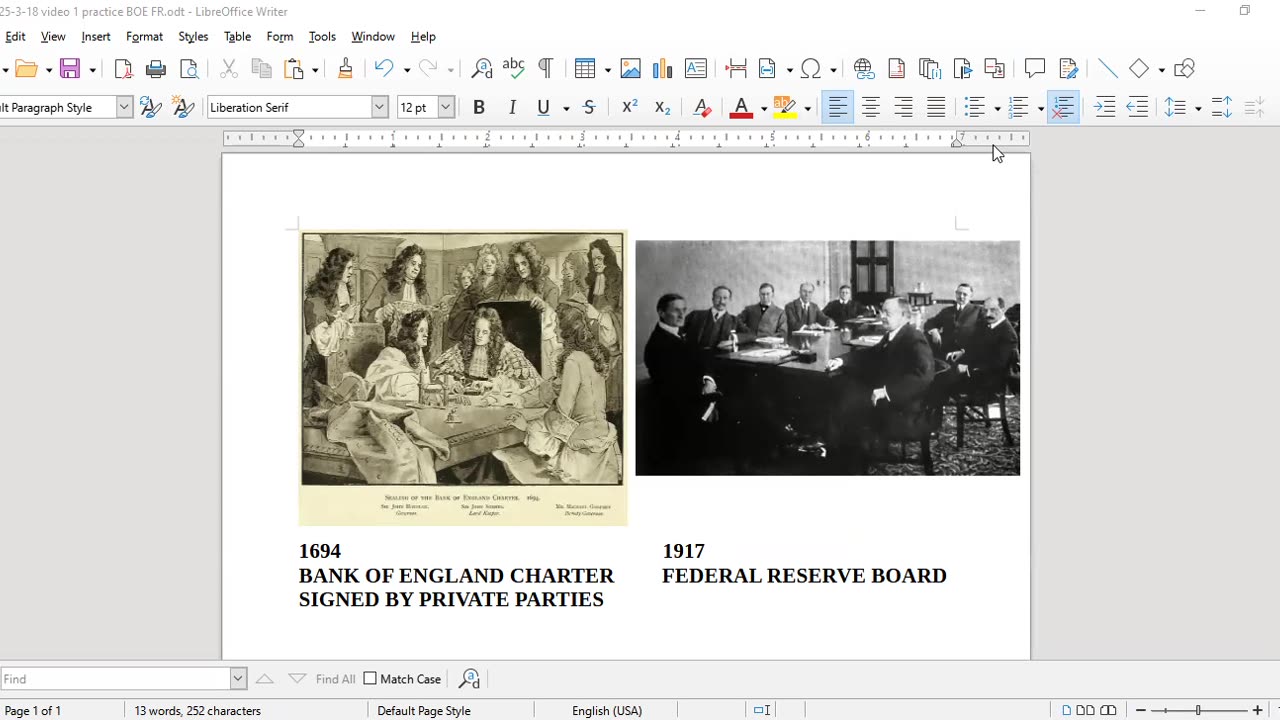The width and height of the screenshot is (1280, 720).
Task: Expand the line spacing dropdown arrow
Action: (1197, 108)
